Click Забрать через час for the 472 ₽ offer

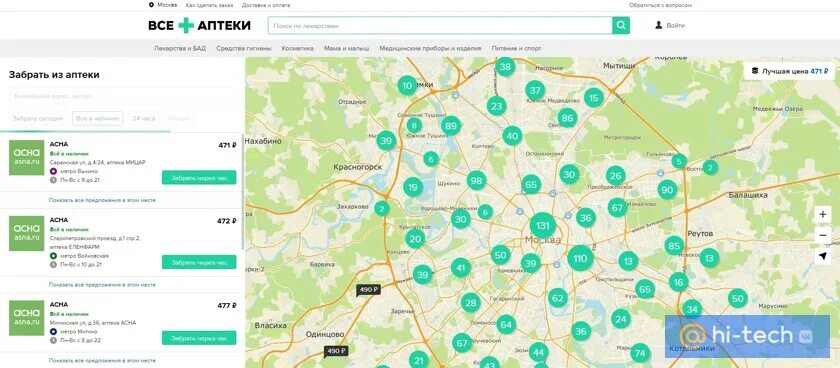pos(199,262)
